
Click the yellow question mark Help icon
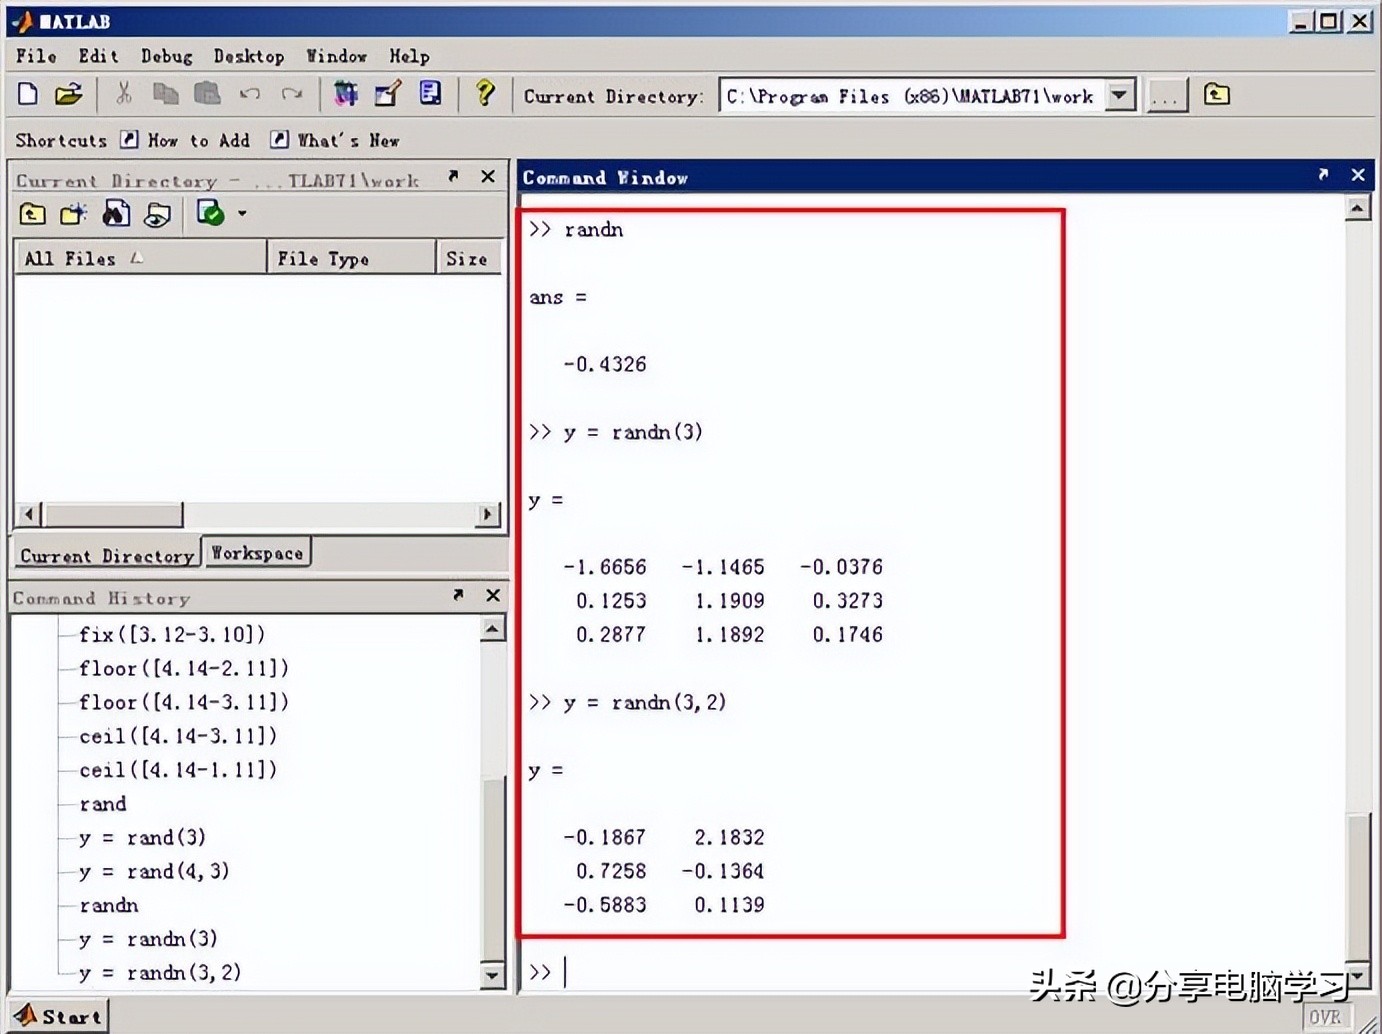pos(485,94)
